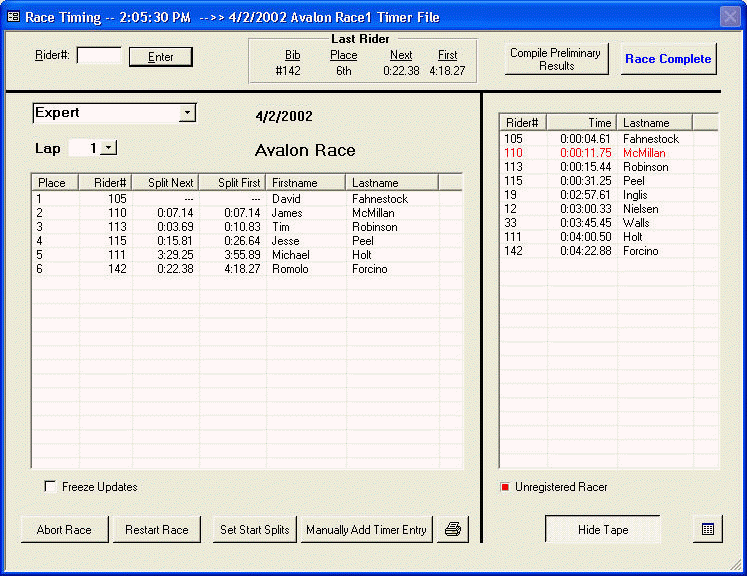Screen dimensions: 747x576
Task: Click the Abort Race button
Action: click(x=65, y=530)
